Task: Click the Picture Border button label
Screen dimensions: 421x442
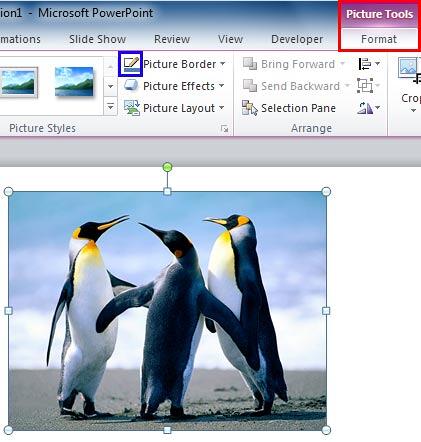Action: point(180,64)
